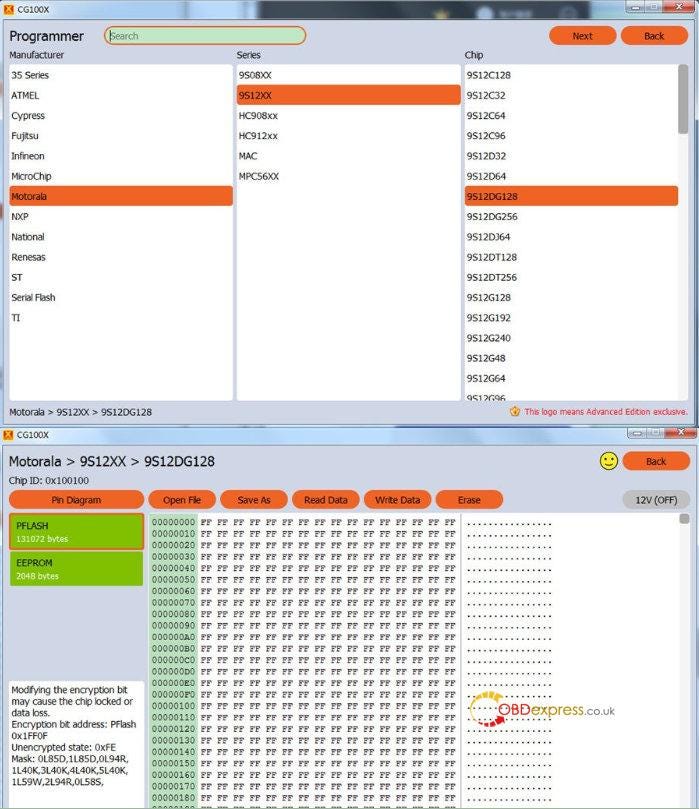699x809 pixels.
Task: Click the yellow smiley status icon
Action: 609,461
